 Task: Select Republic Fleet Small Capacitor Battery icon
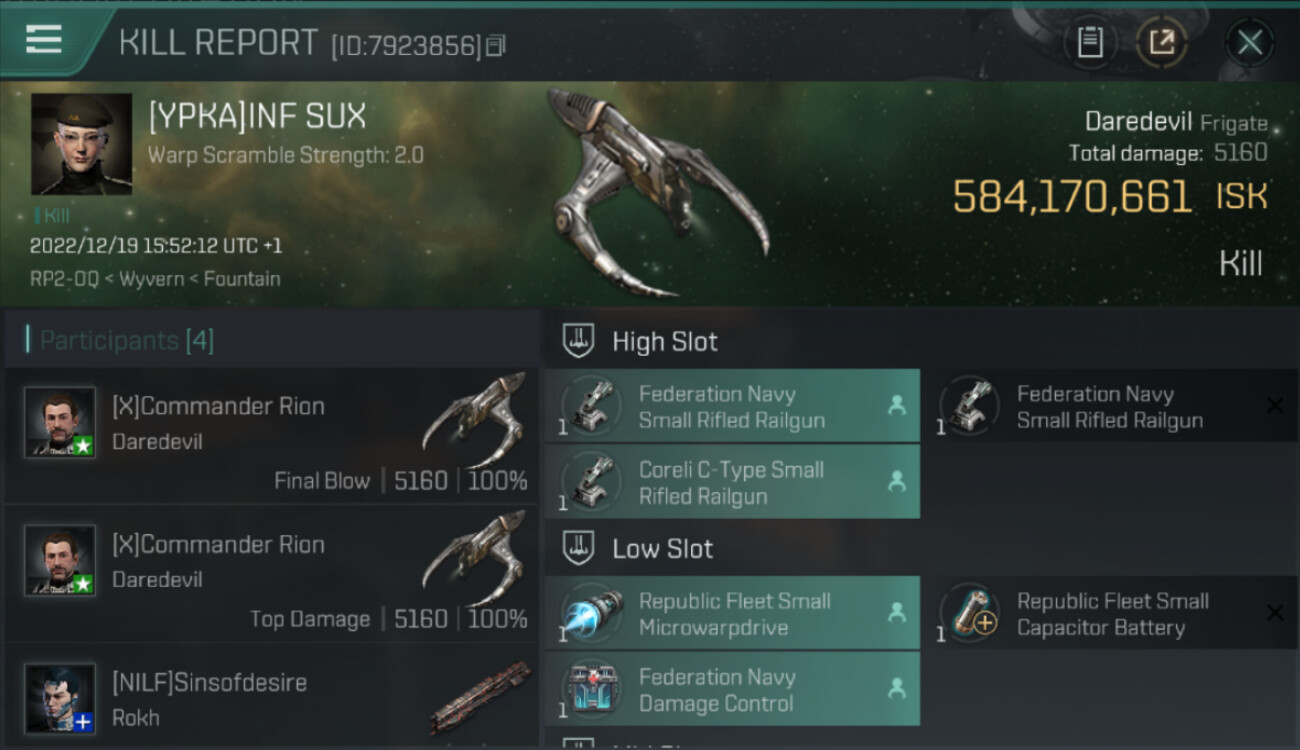(x=968, y=613)
